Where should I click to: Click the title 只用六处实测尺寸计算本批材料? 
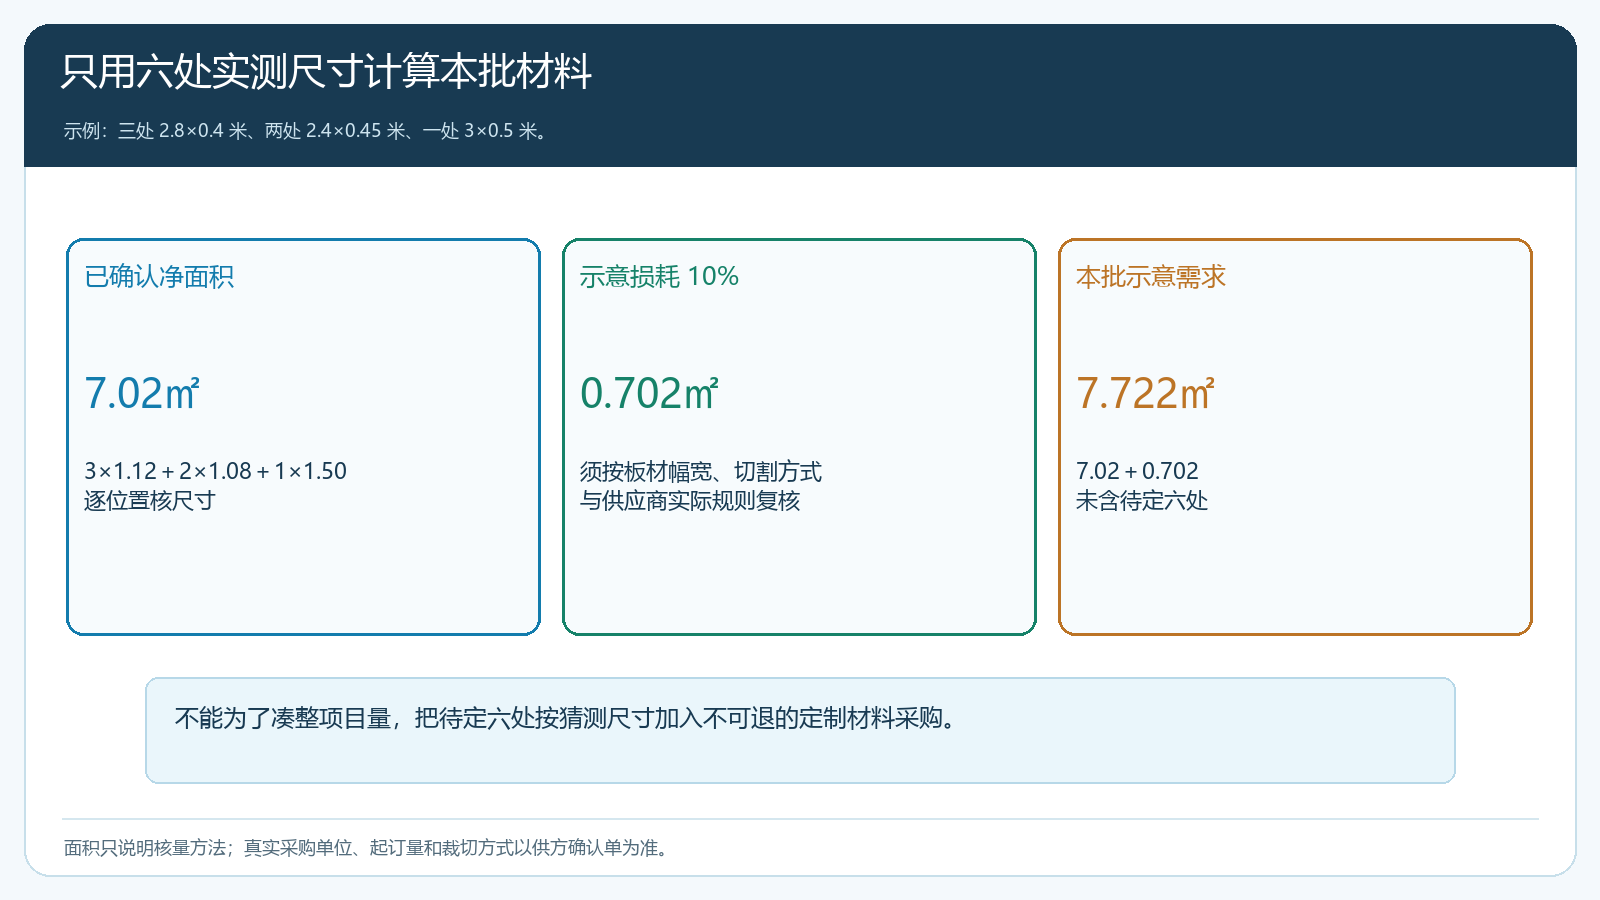point(326,72)
